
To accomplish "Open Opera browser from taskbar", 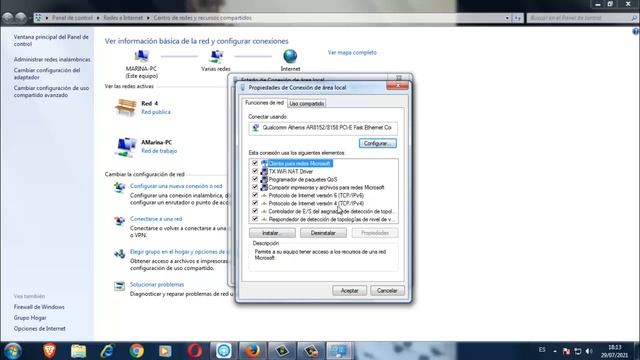I will point(195,351).
